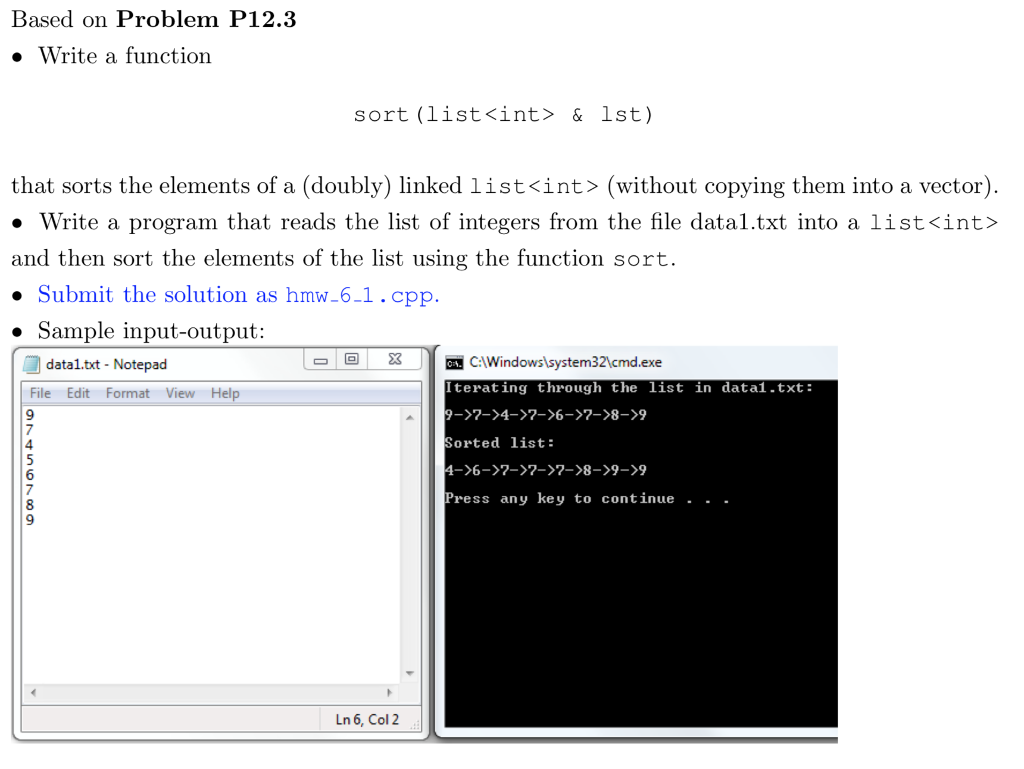Open the File menu in Notepad
Screen dimensions: 1024x769
coord(39,393)
